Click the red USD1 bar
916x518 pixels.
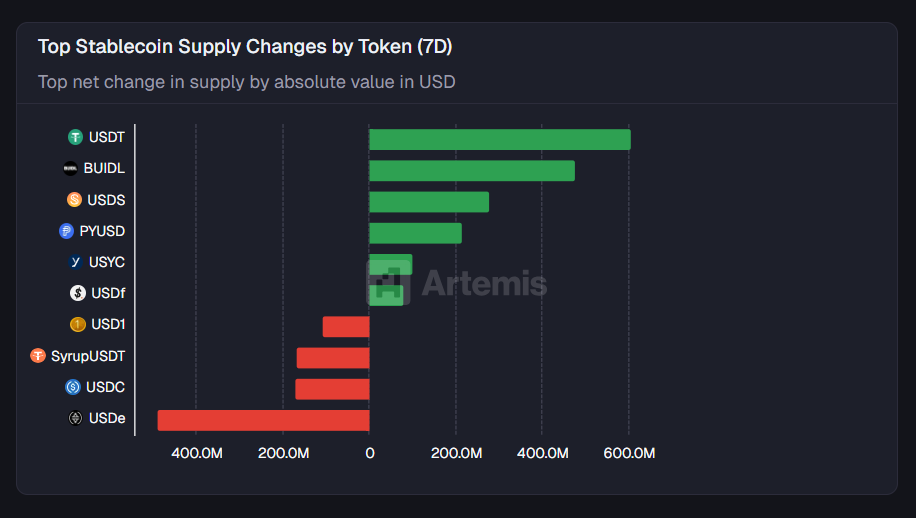click(x=346, y=326)
